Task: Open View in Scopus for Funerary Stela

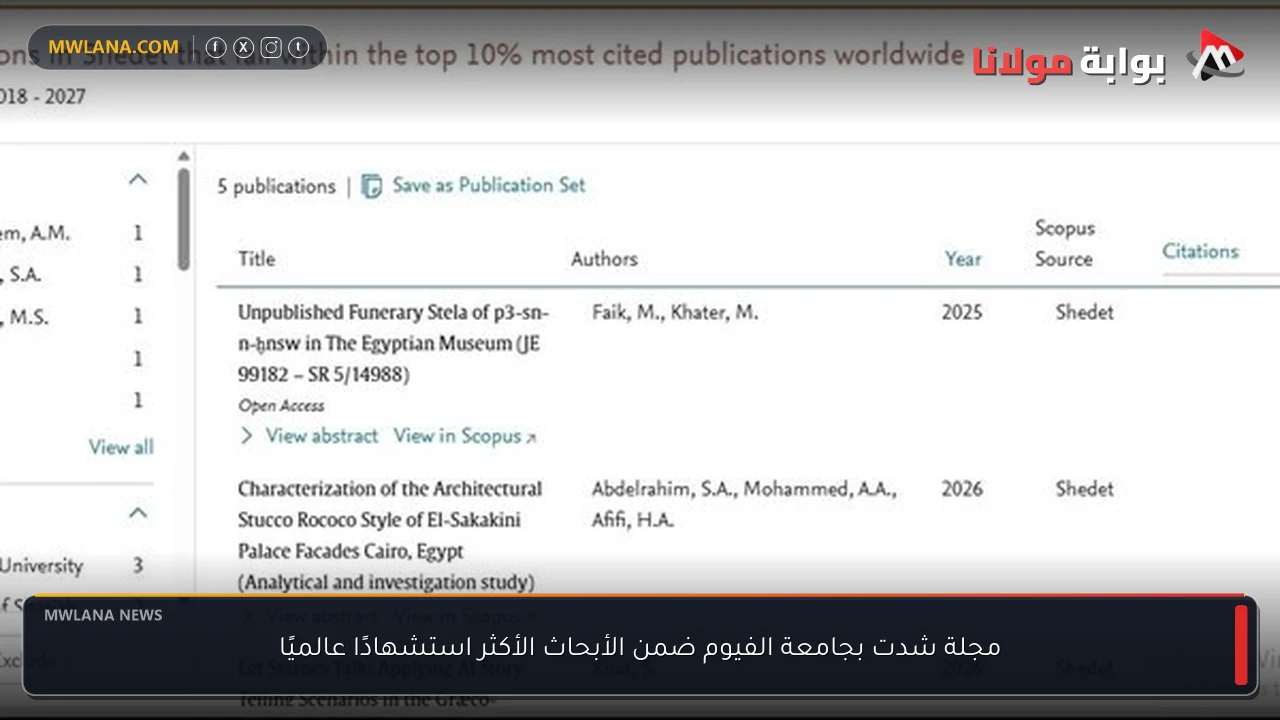Action: coord(457,436)
